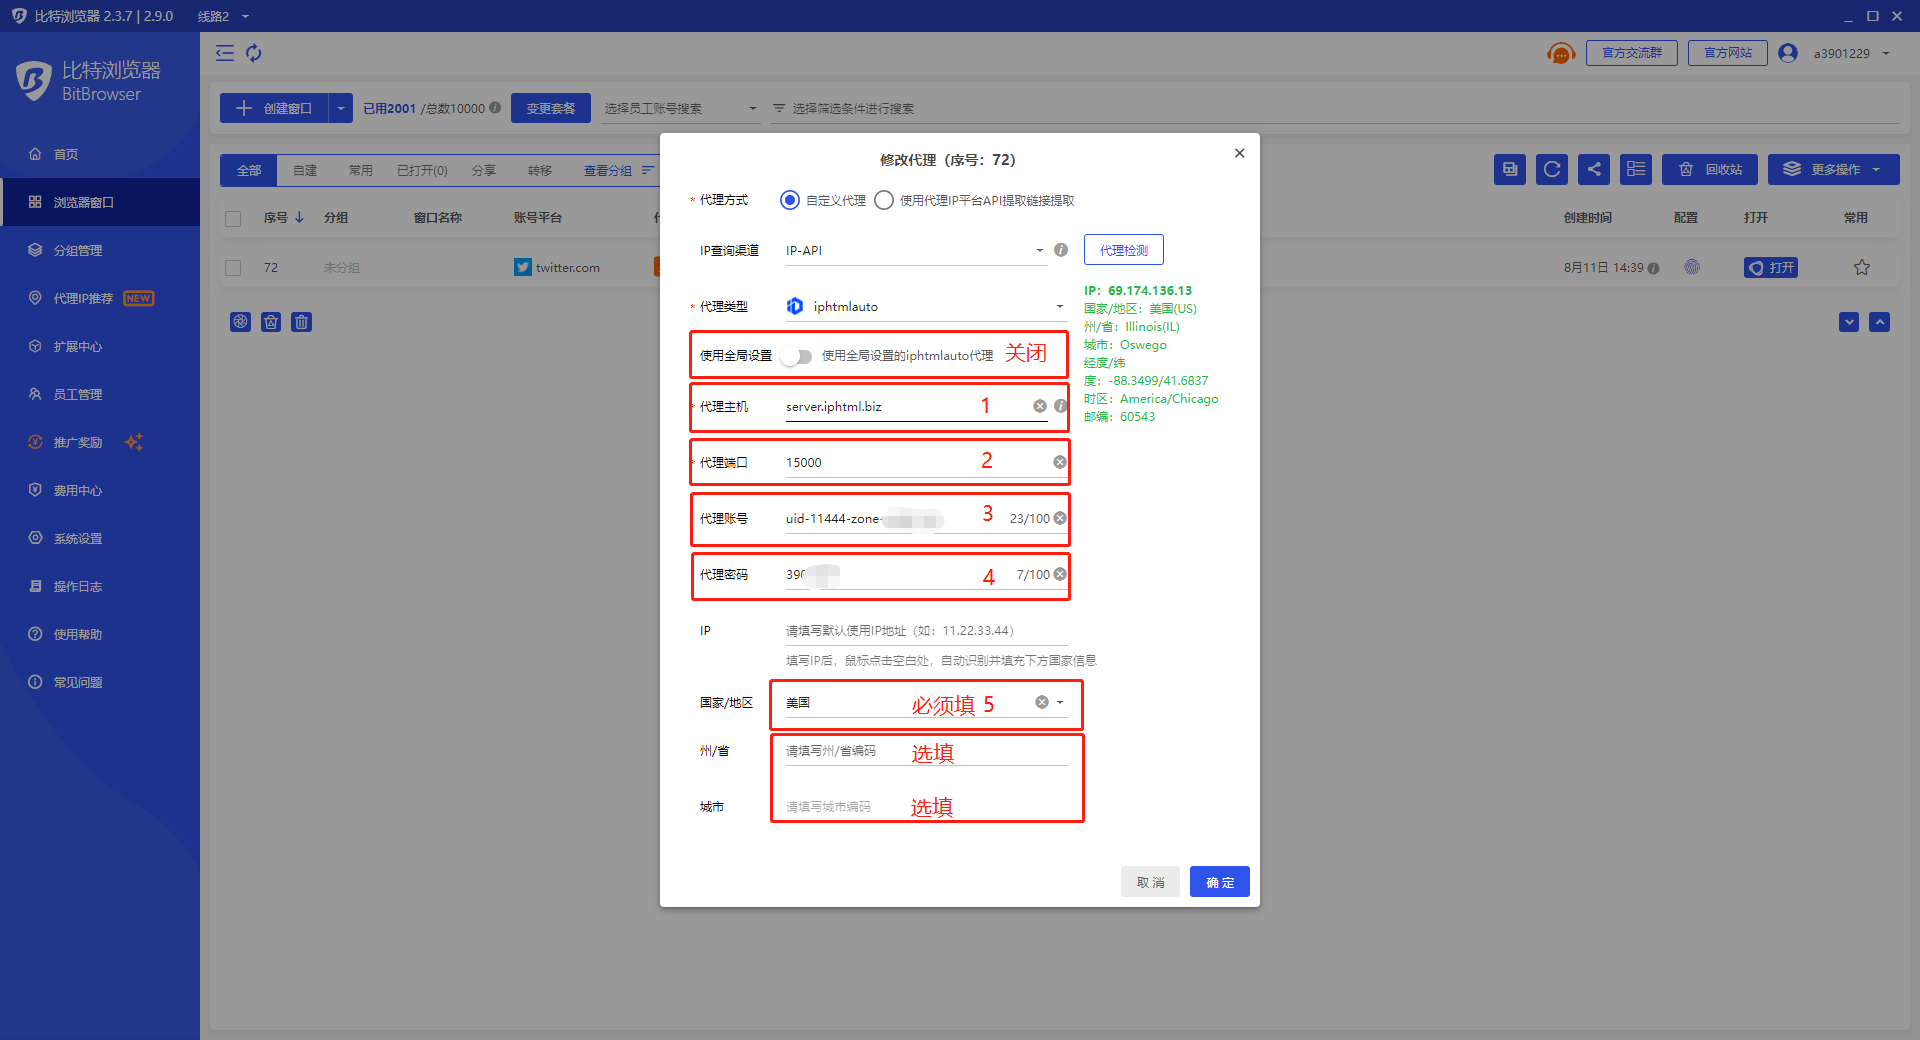Click the 代理检测 button
The image size is (1920, 1040).
[1123, 250]
